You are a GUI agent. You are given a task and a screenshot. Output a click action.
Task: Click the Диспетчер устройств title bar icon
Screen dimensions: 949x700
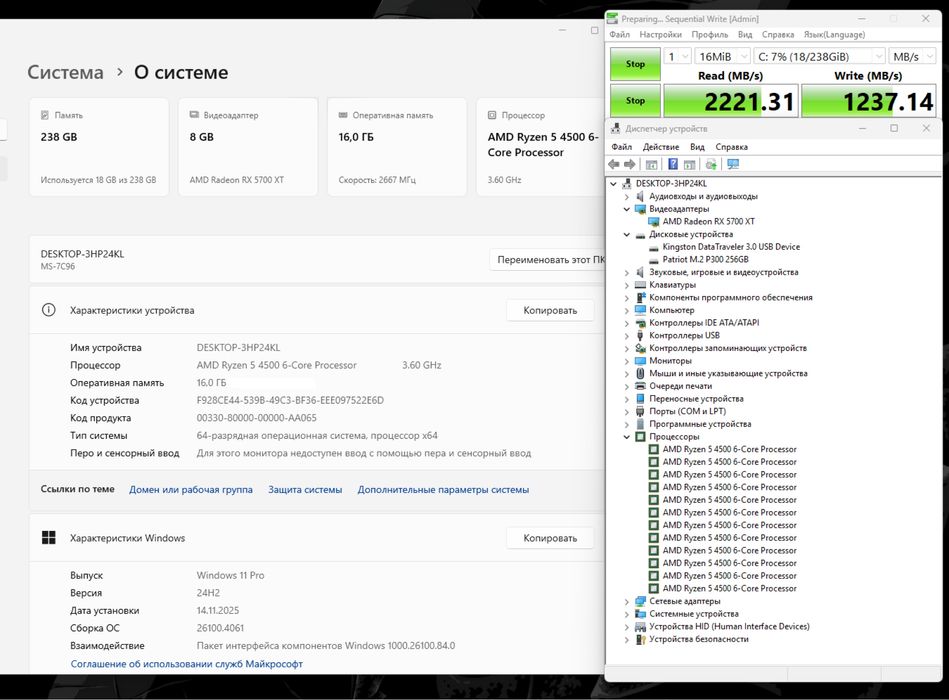pyautogui.click(x=615, y=128)
